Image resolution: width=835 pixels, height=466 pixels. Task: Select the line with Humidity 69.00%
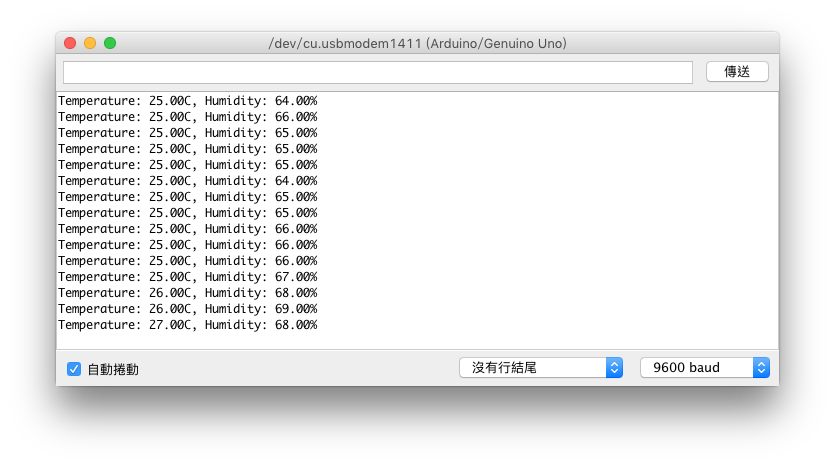(x=187, y=309)
